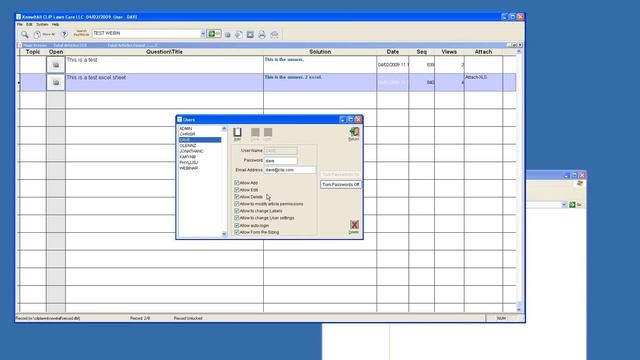The image size is (640, 360).
Task: Click greyed Save icon in Users dialog
Action: (255, 133)
